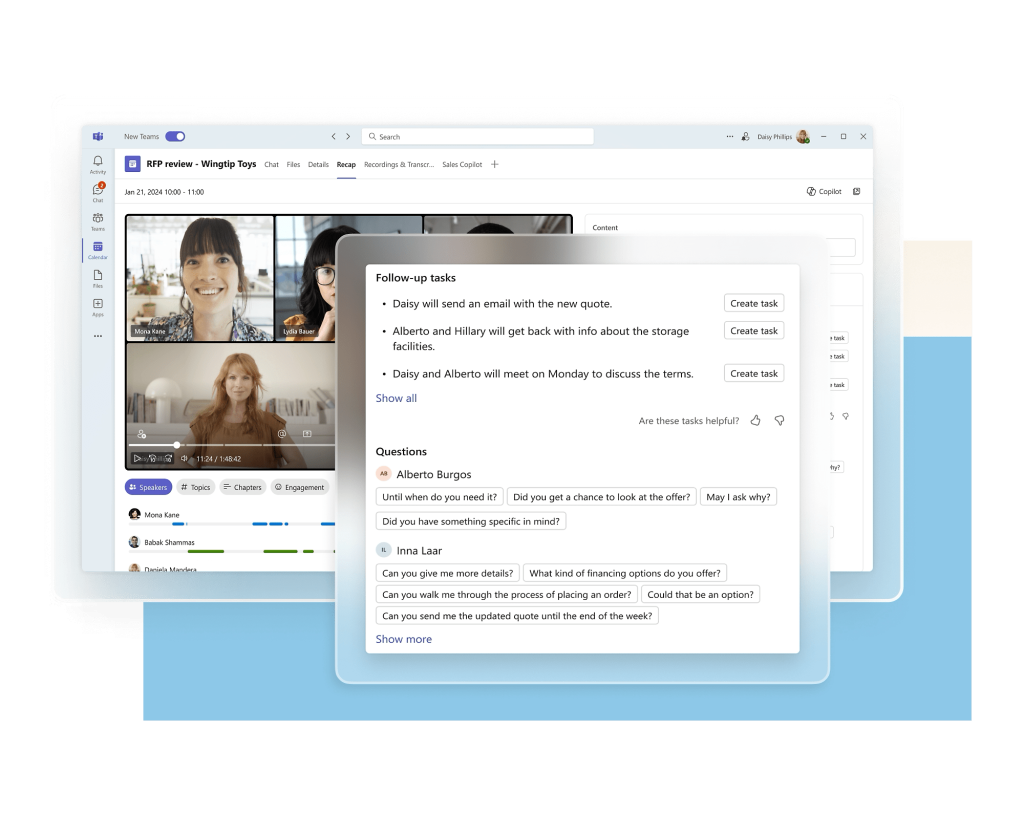1024x814 pixels.
Task: Select the Engagement filter pill
Action: 299,487
